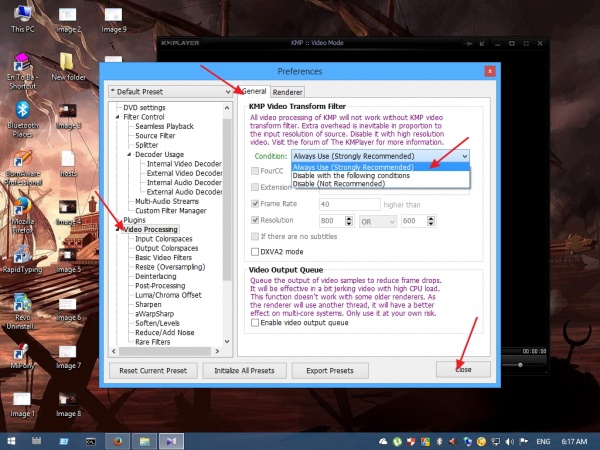
Task: Enable DXVA2 mode checkbox
Action: (254, 252)
